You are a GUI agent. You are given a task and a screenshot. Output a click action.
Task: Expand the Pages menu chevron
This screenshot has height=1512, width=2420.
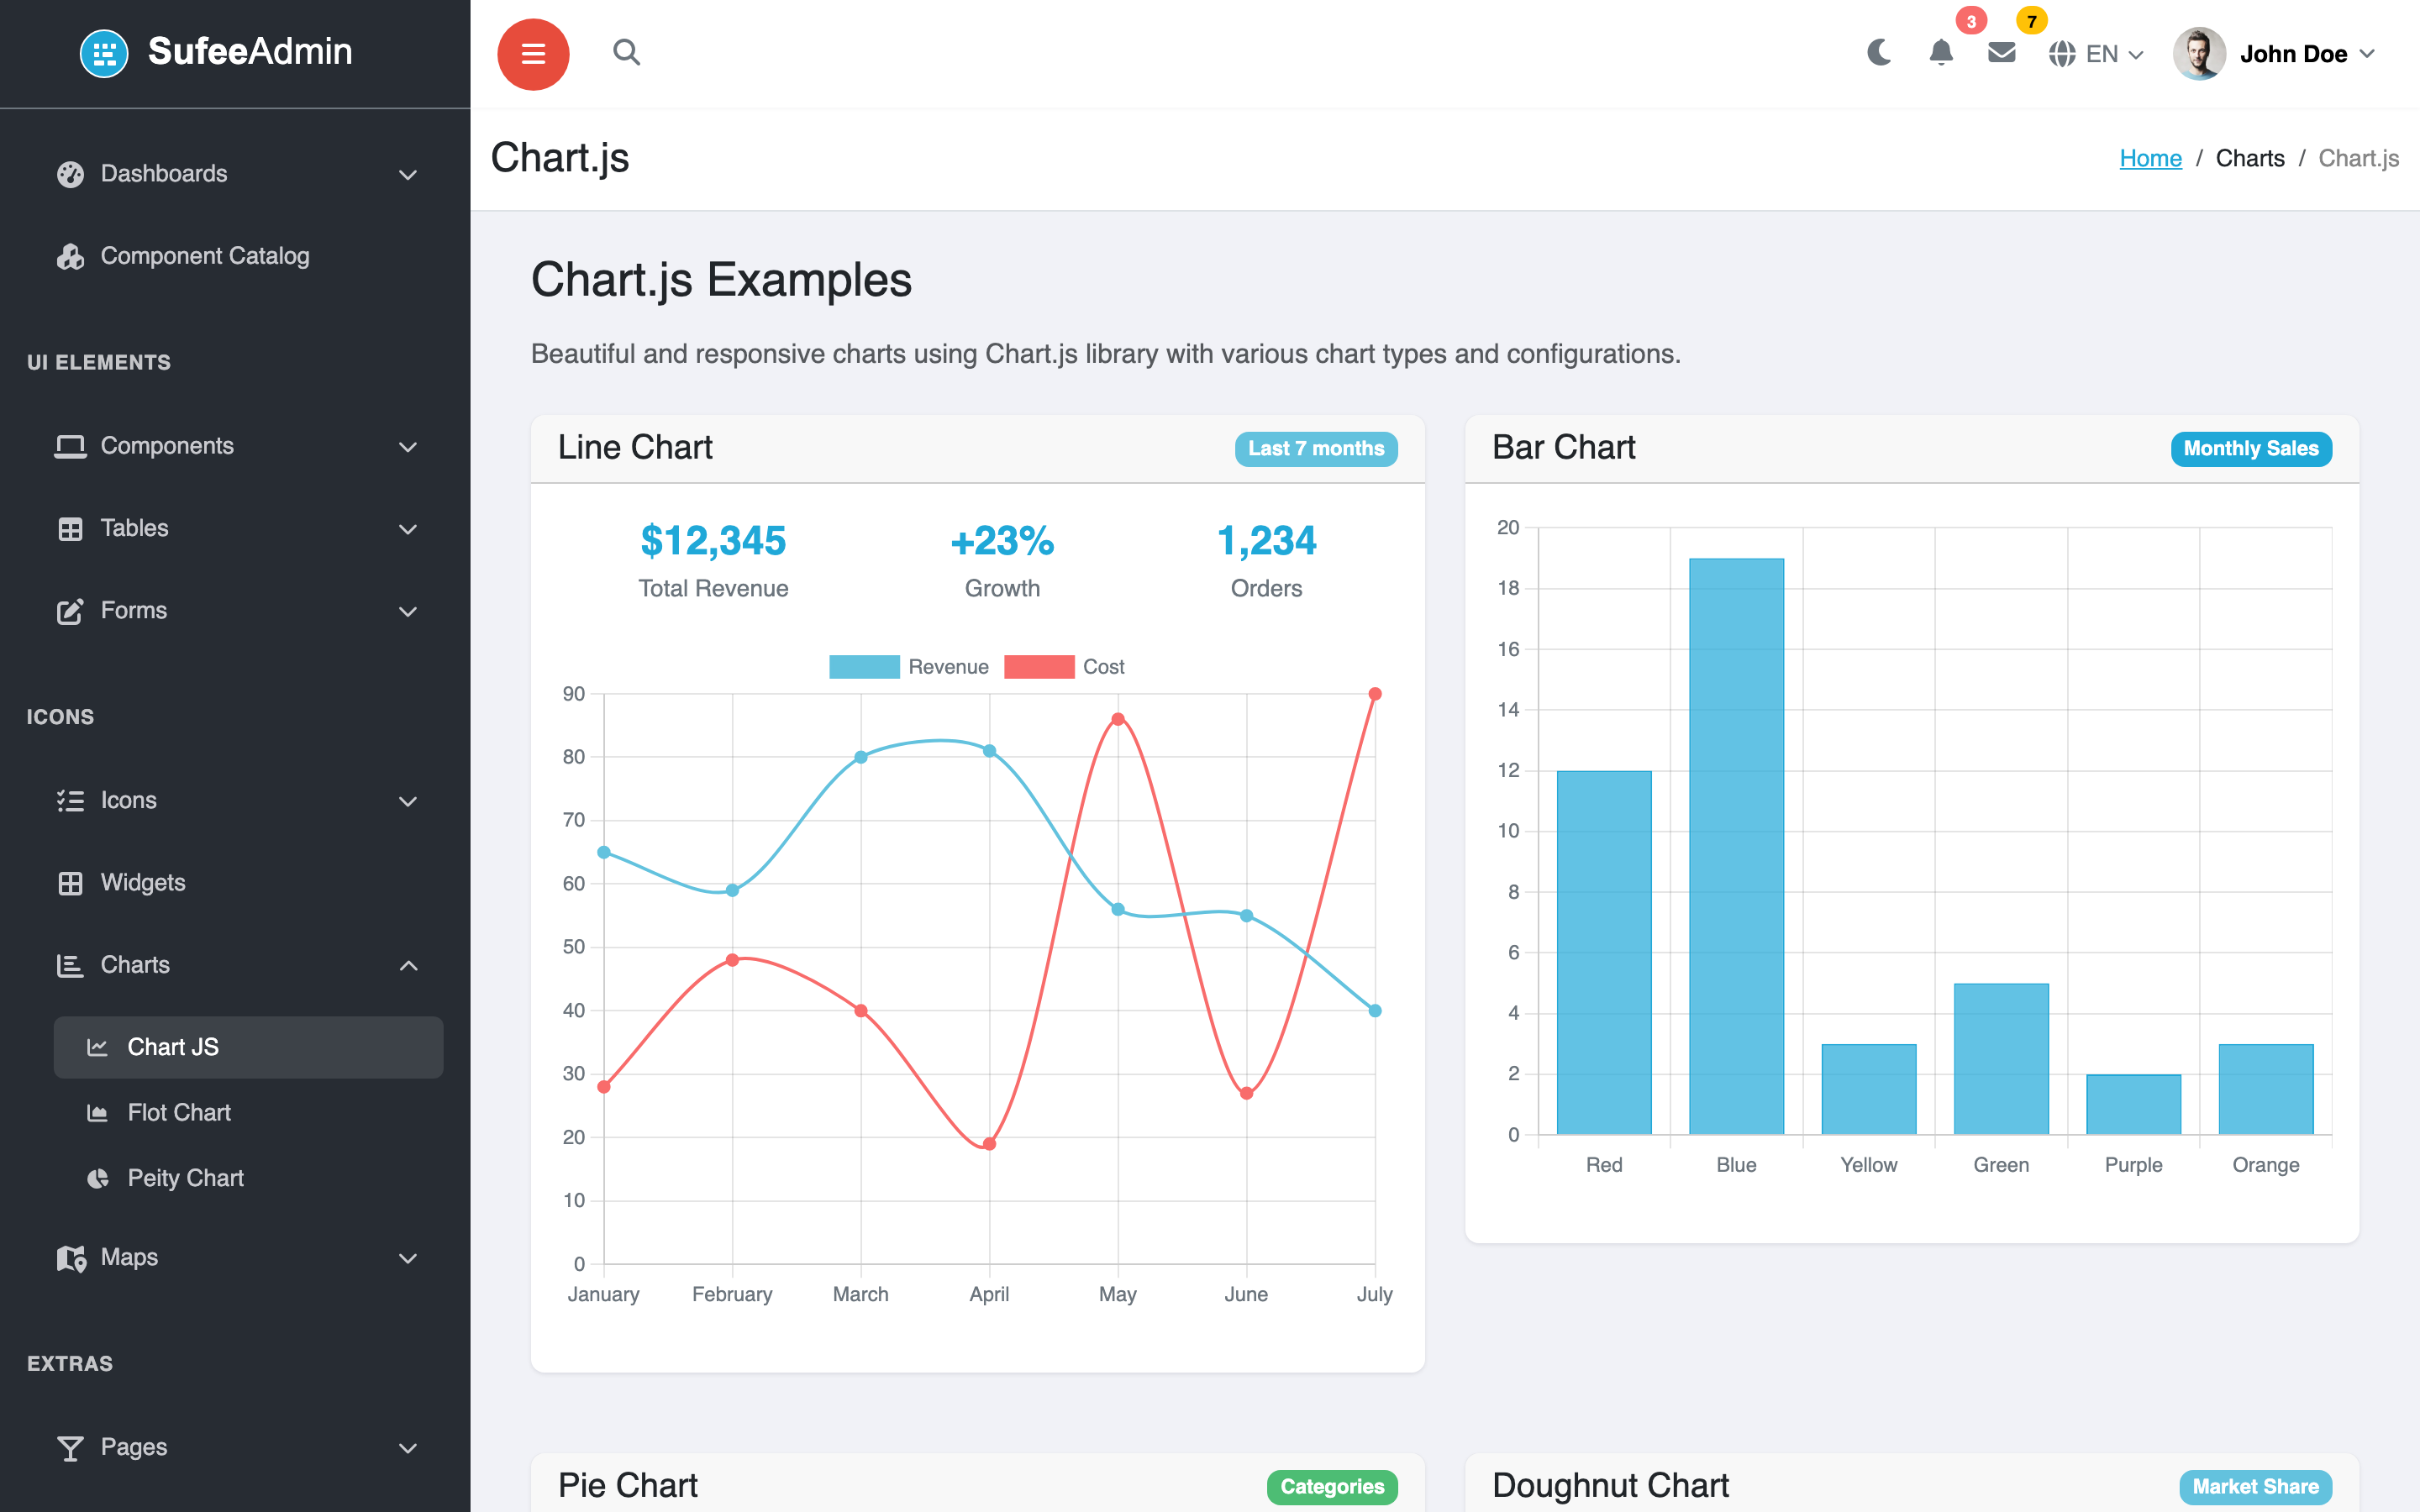pos(408,1448)
